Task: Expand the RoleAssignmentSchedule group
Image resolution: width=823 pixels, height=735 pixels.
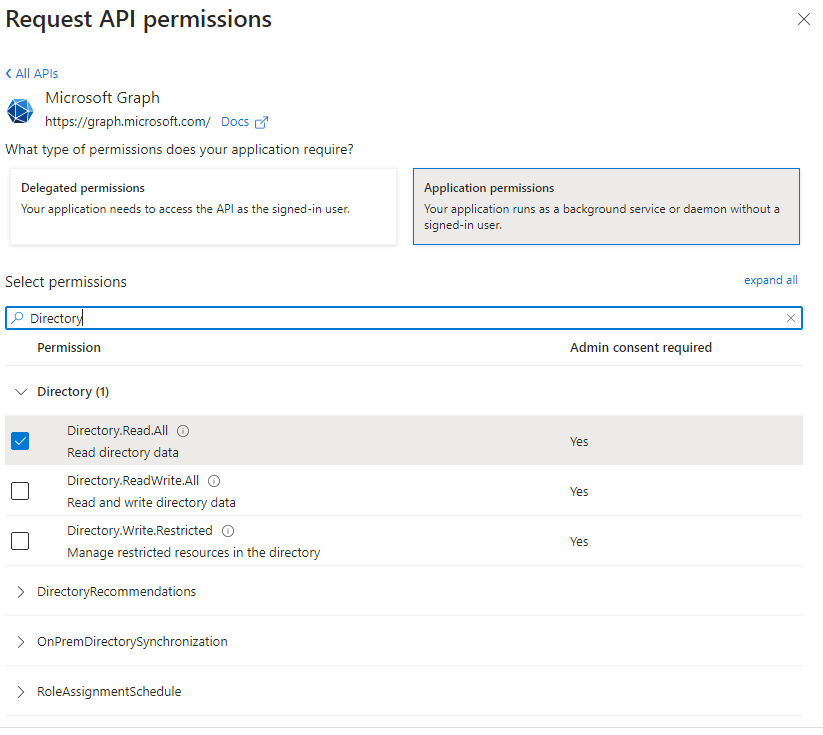Action: [21, 691]
